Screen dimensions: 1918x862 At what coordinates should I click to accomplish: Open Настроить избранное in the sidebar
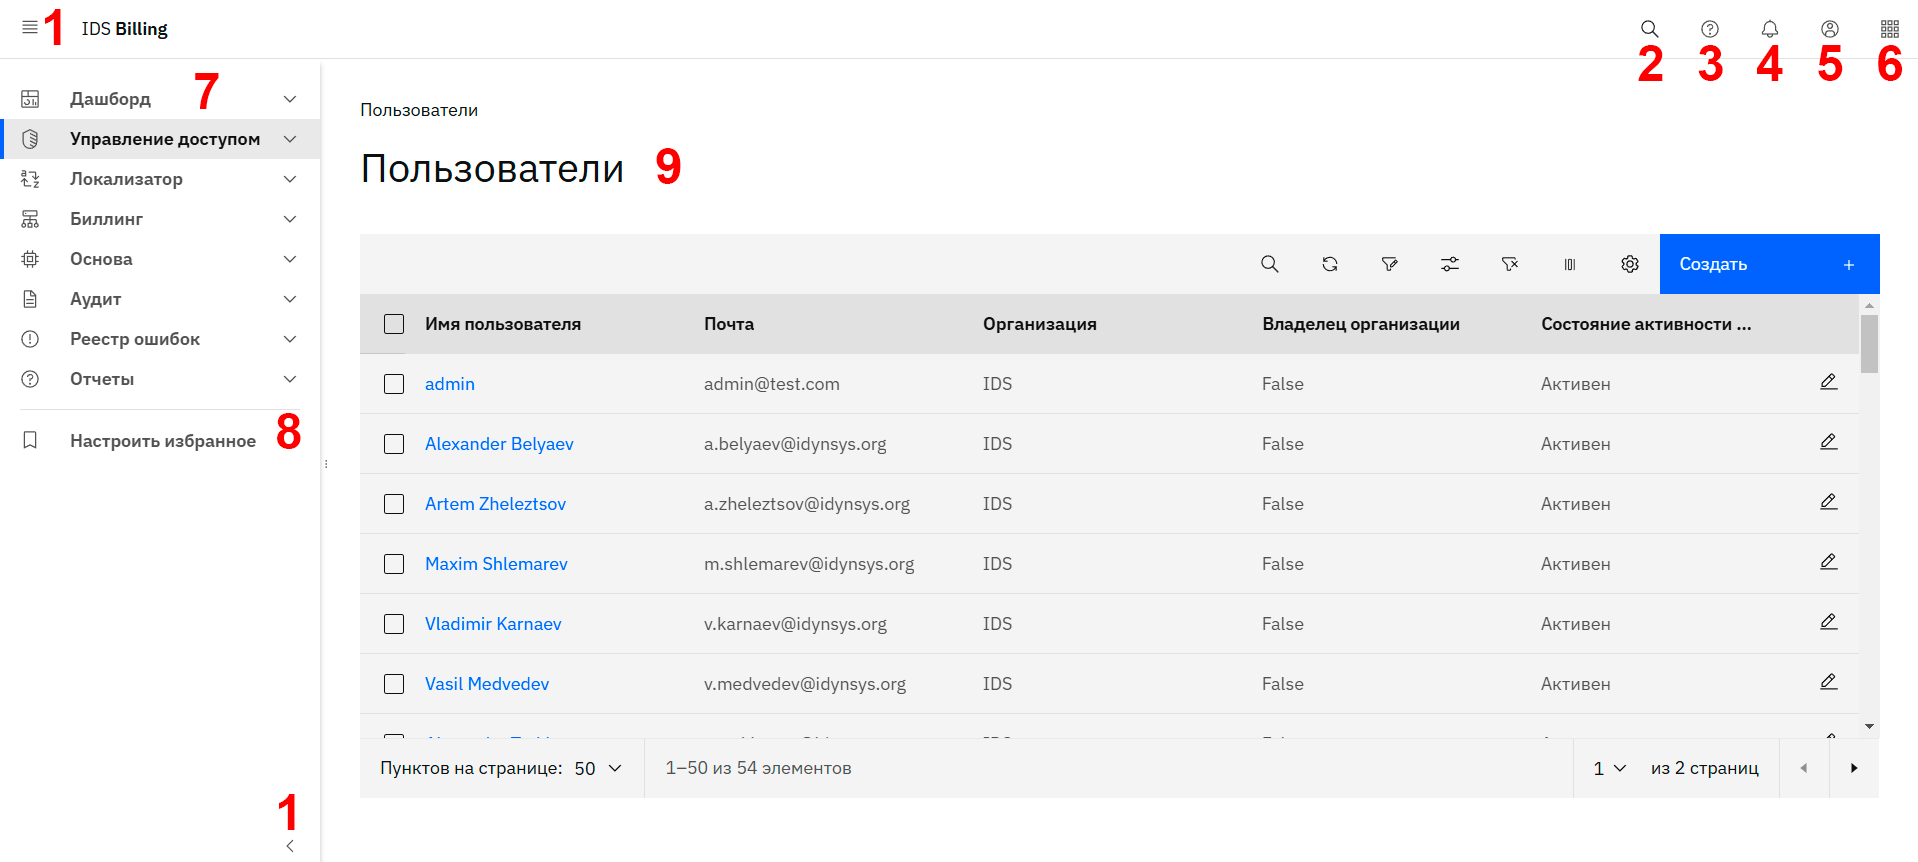pyautogui.click(x=162, y=441)
